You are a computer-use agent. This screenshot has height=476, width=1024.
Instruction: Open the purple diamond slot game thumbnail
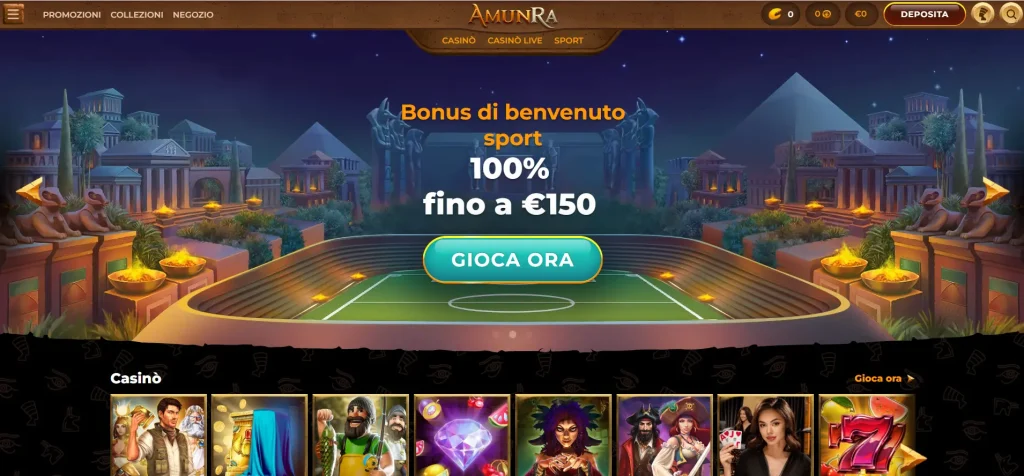(462, 435)
